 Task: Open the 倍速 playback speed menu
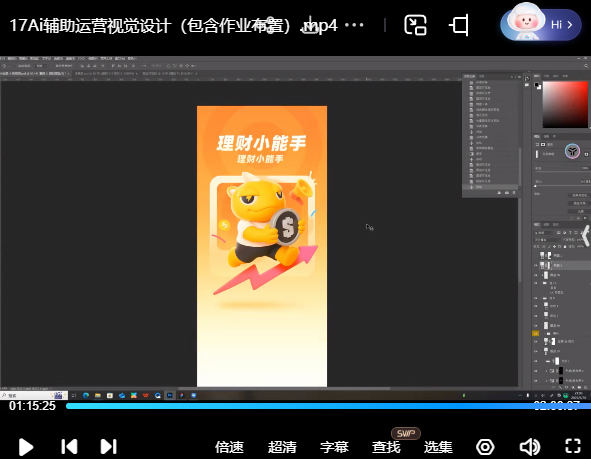(x=229, y=447)
